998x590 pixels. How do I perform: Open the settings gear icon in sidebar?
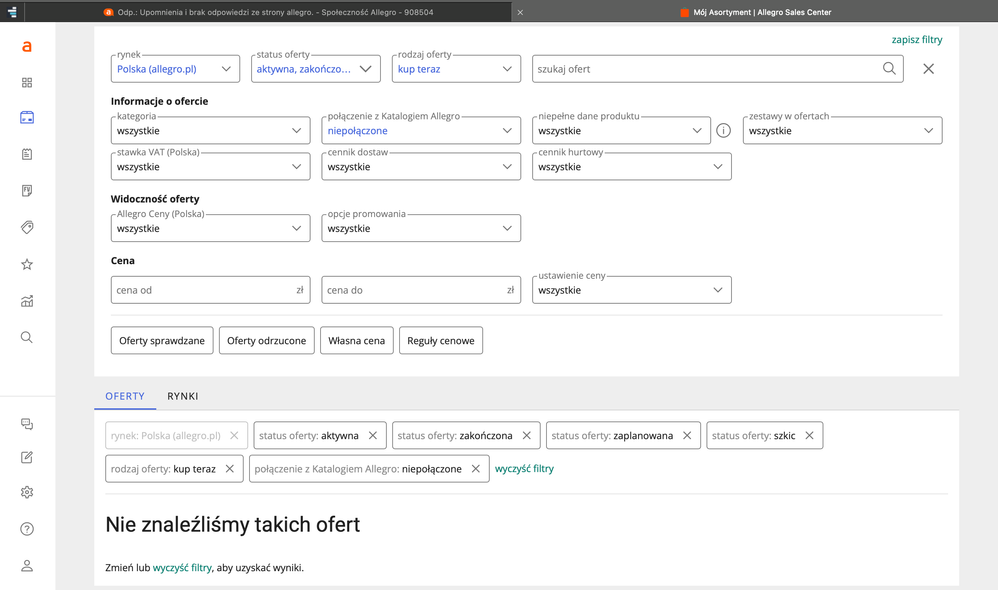[x=27, y=492]
